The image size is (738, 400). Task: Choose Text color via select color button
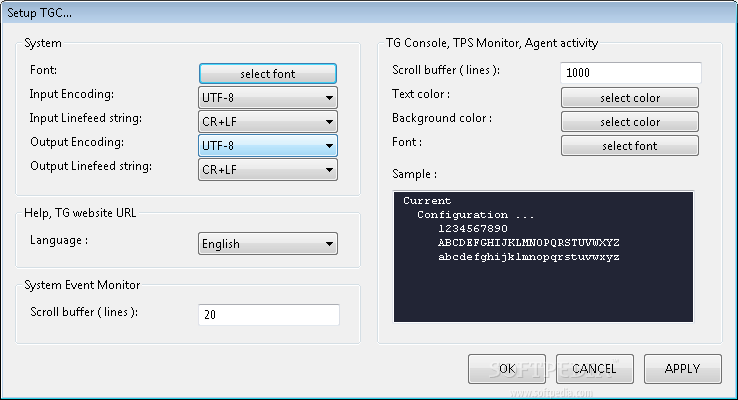[x=630, y=98]
